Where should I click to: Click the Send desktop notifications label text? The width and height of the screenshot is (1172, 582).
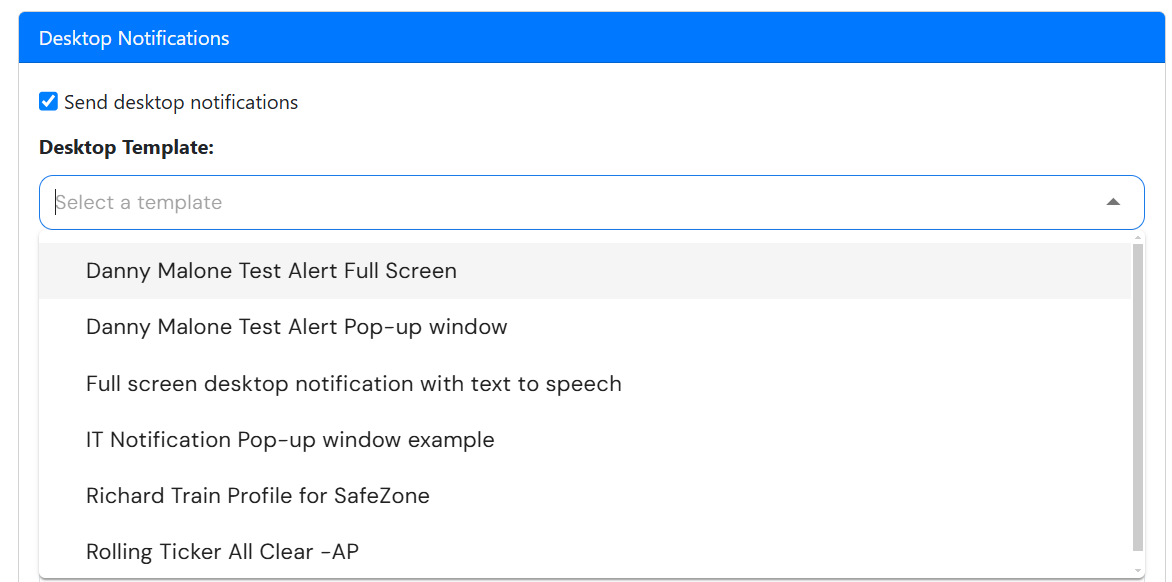(181, 102)
